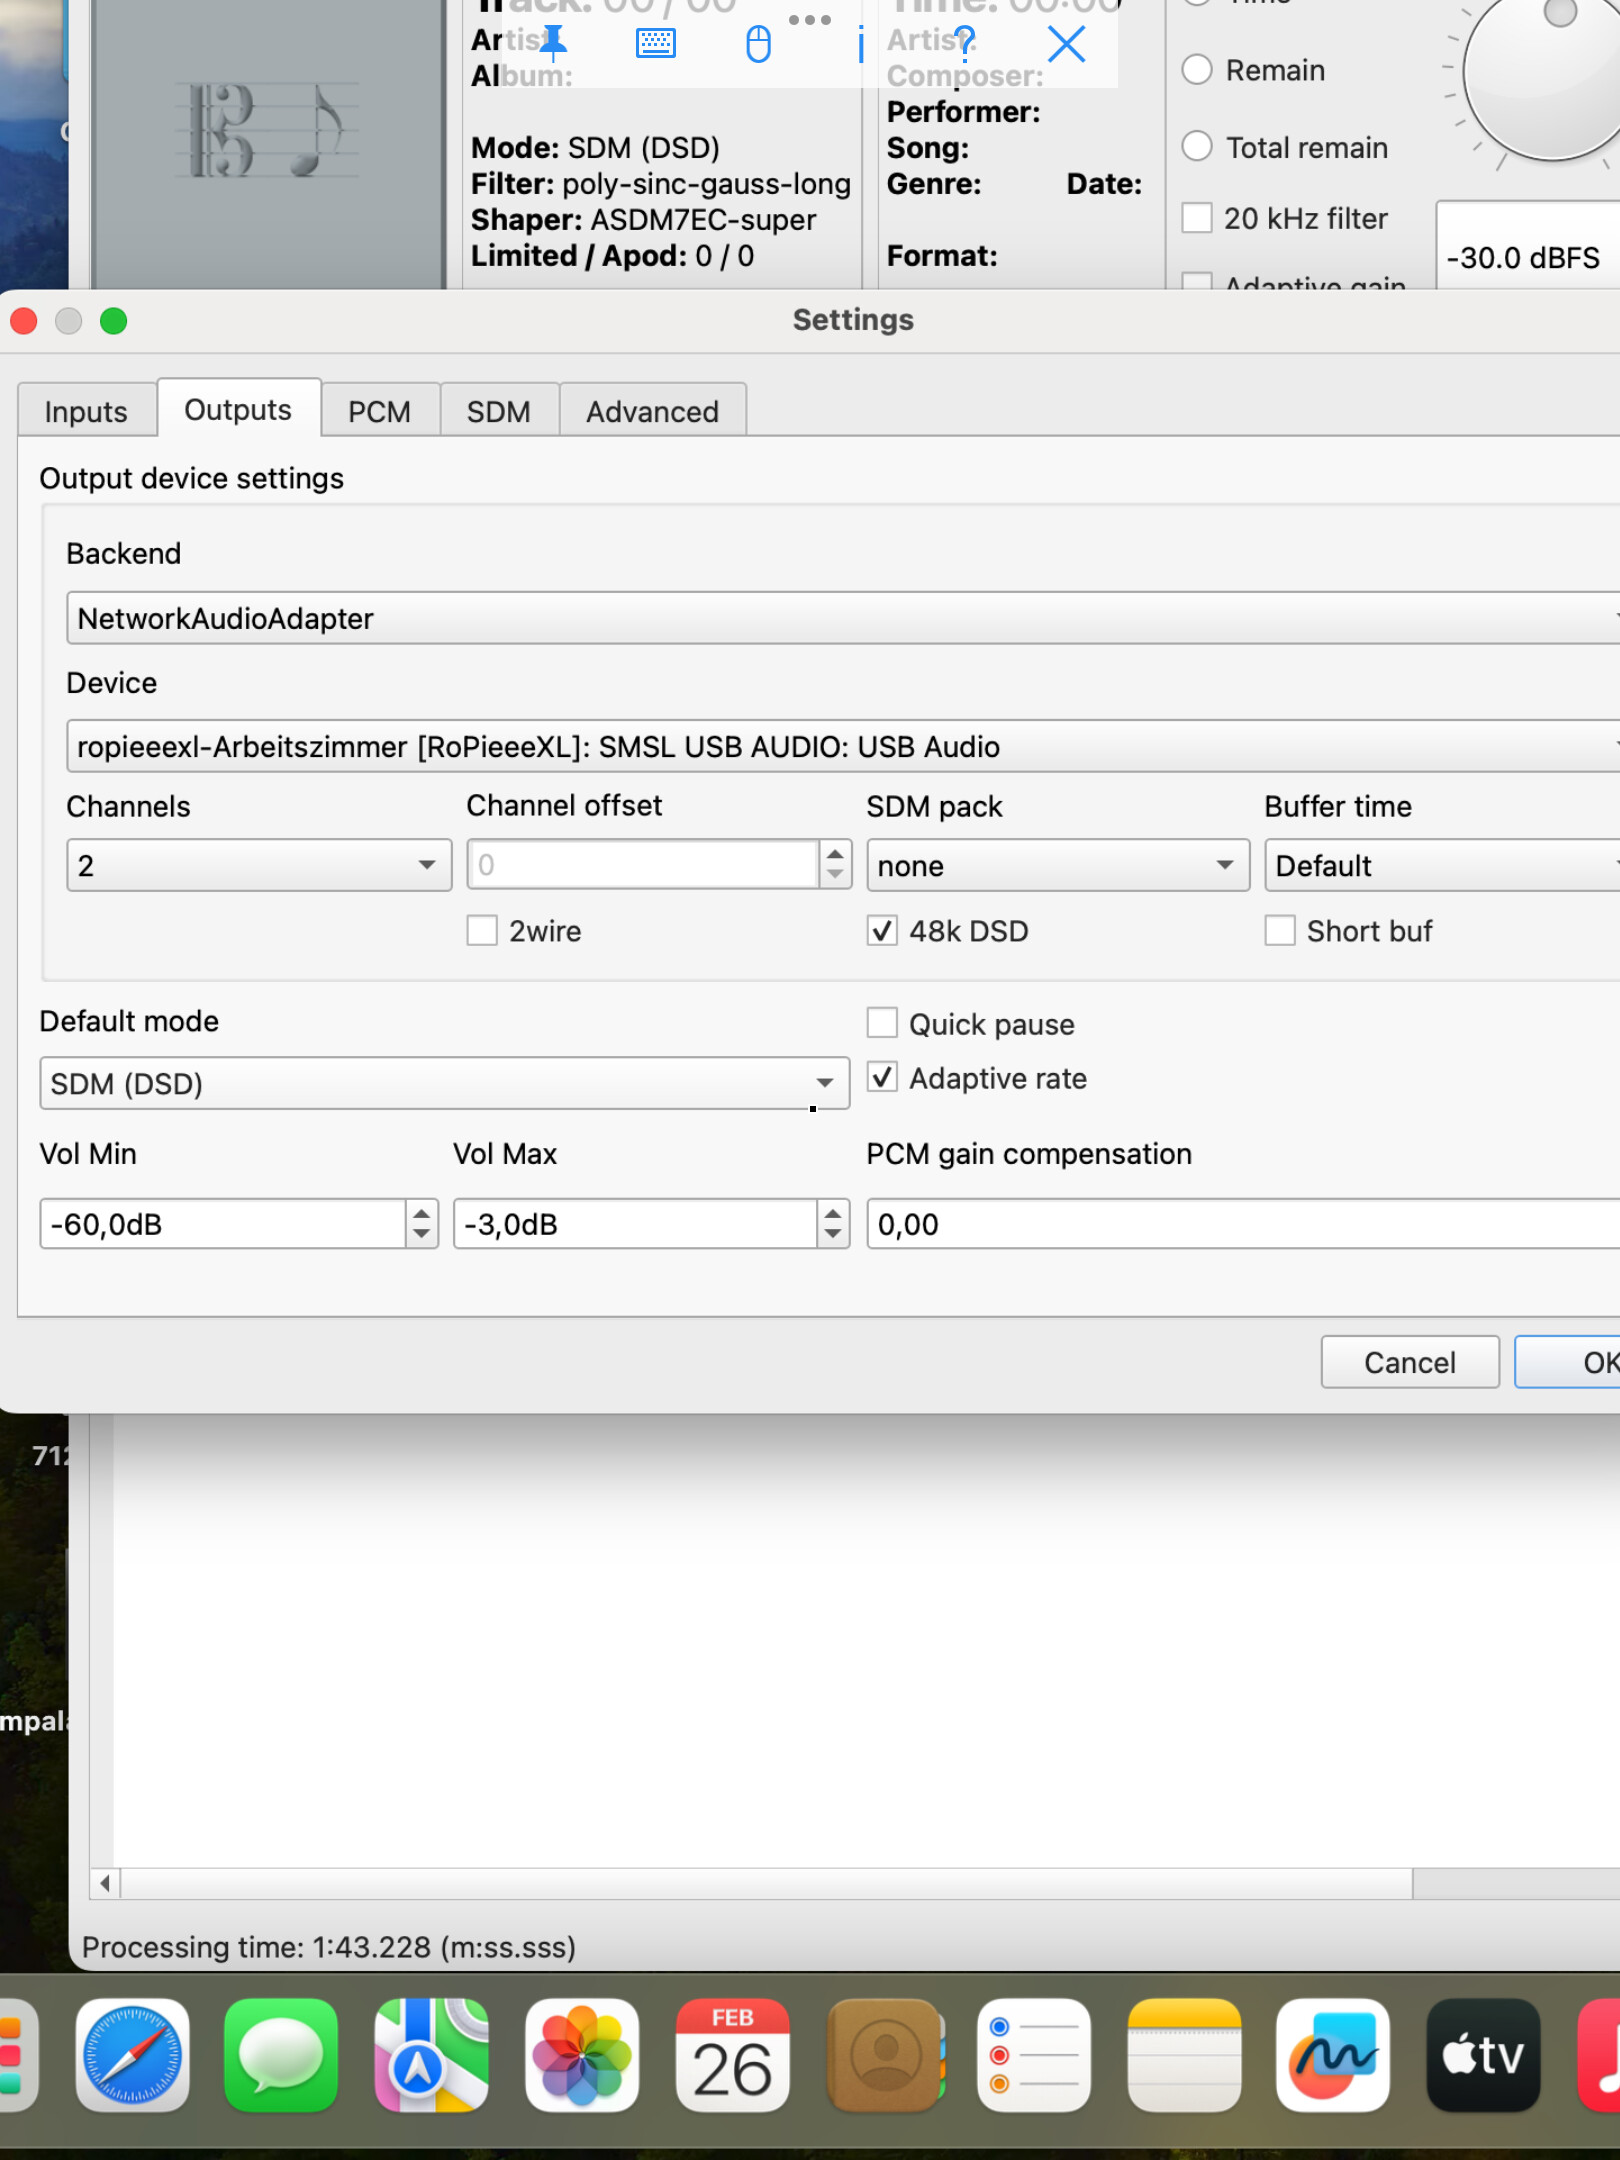
Task: Open Maps from the Dock
Action: [x=431, y=2055]
